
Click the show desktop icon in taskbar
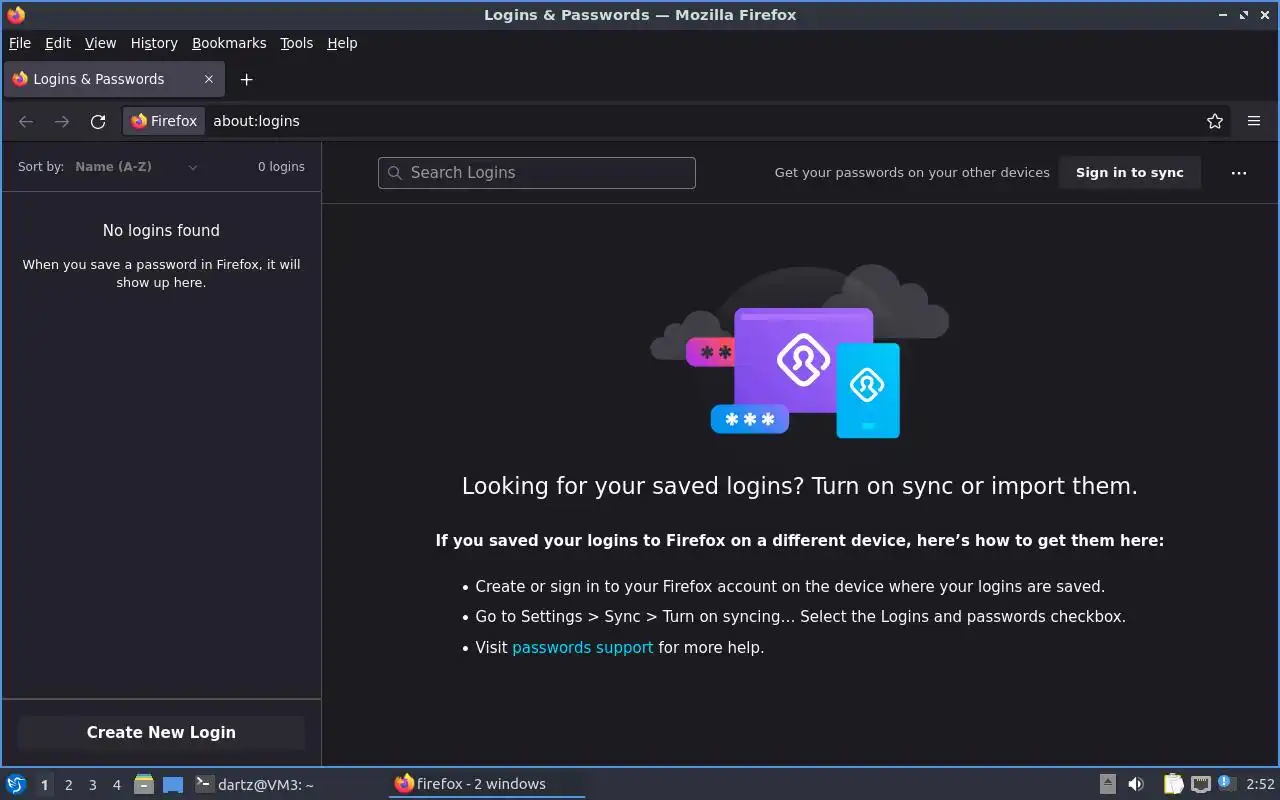coord(173,785)
